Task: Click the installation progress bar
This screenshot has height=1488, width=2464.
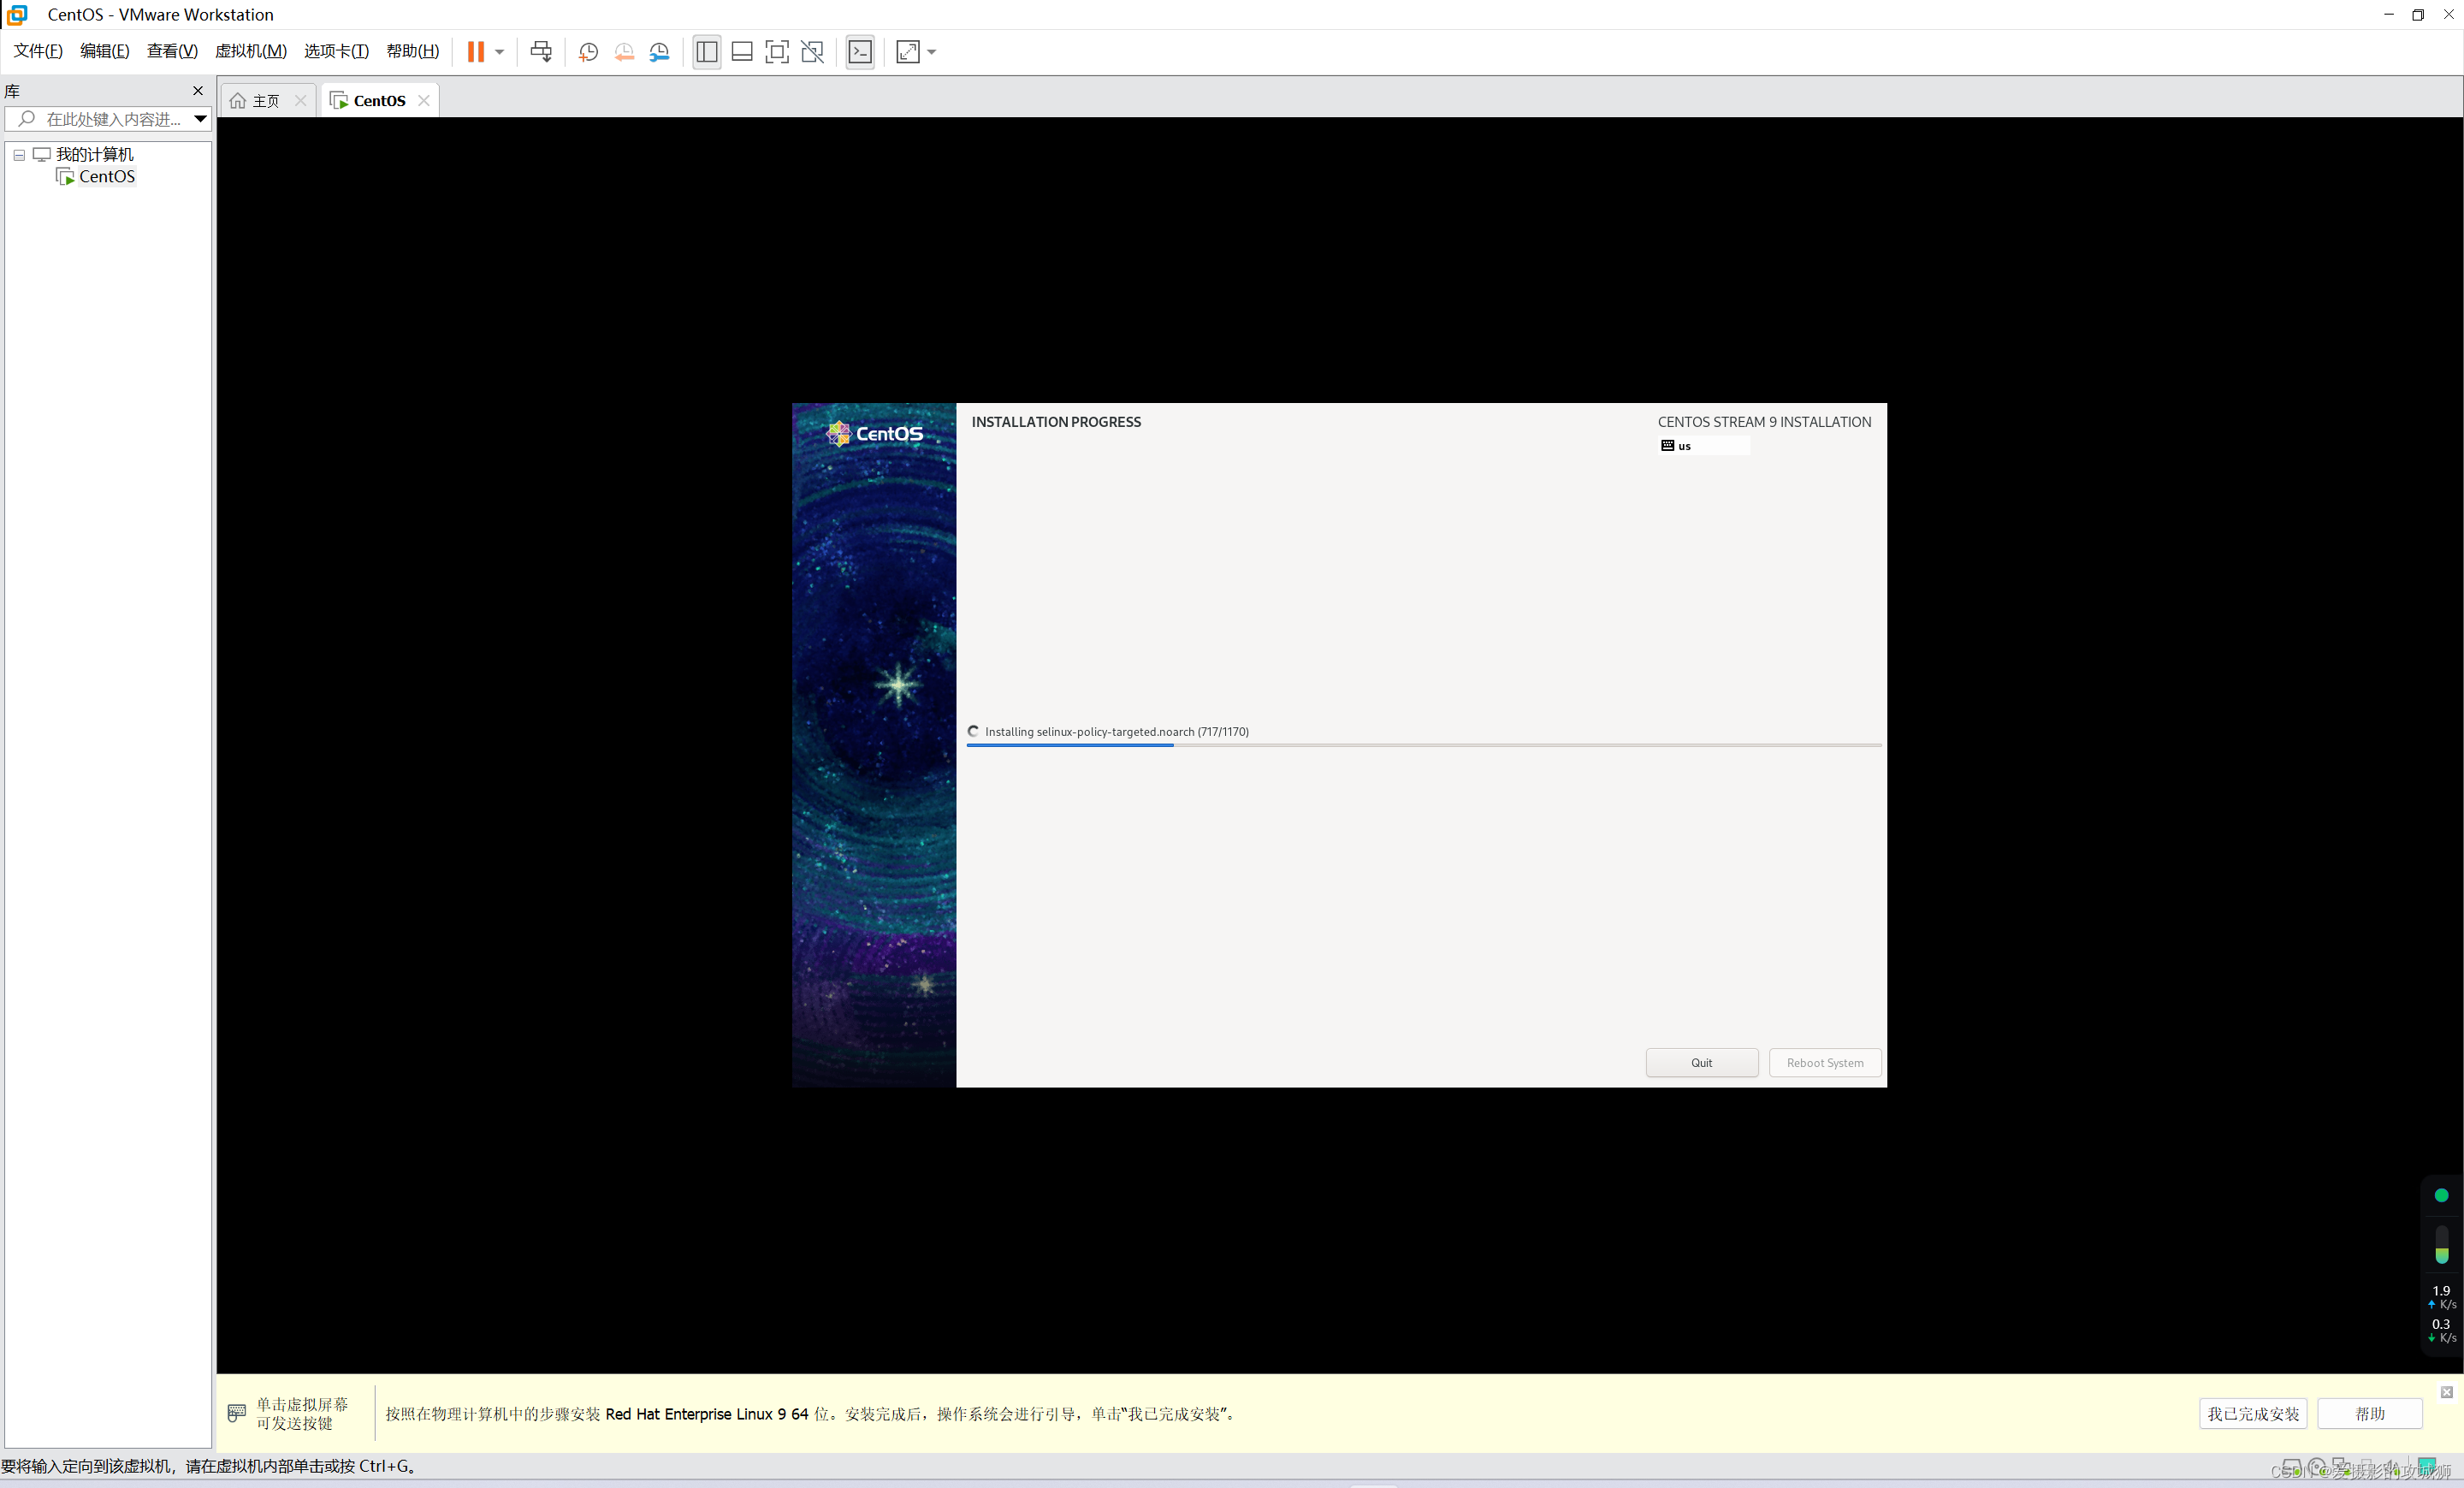Action: (1422, 745)
